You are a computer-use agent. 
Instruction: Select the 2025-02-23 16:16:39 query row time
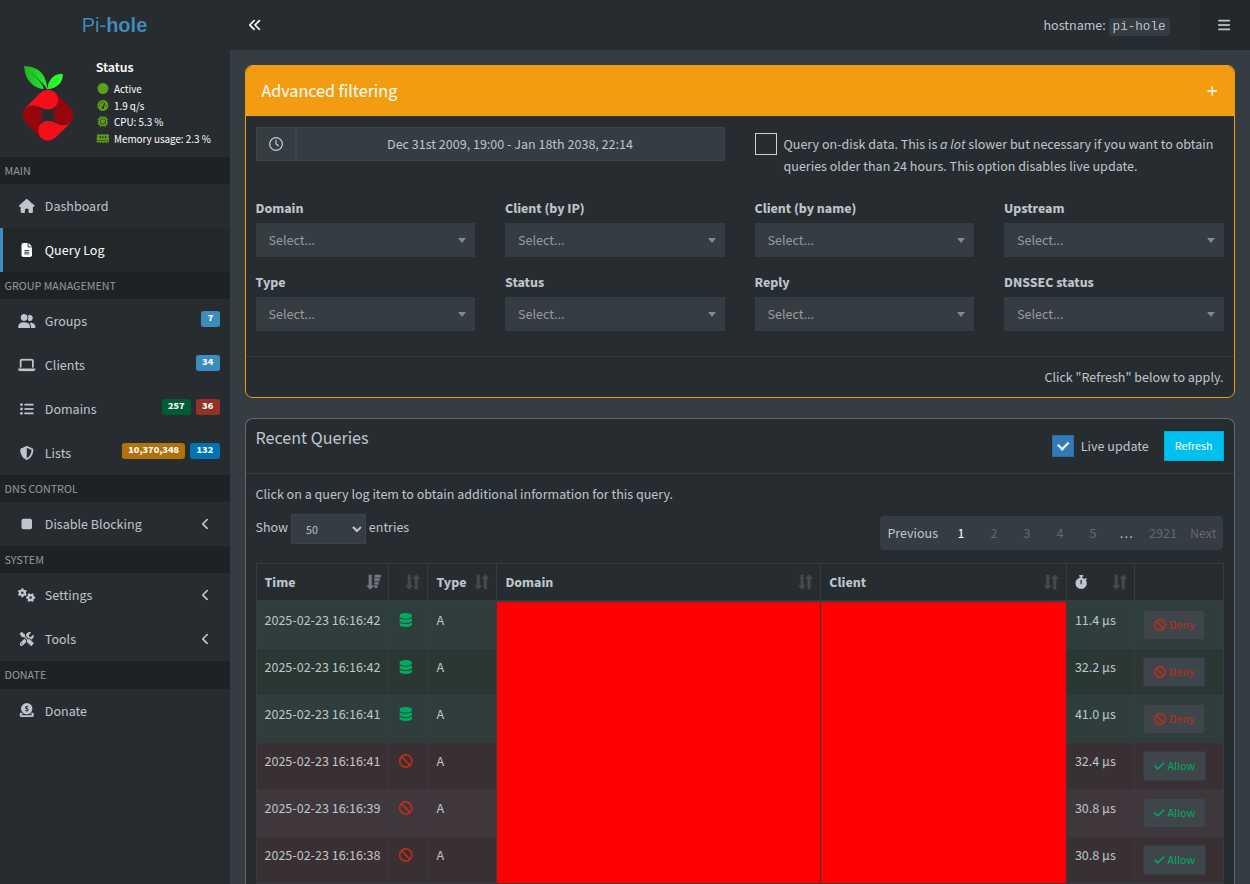pyautogui.click(x=322, y=808)
